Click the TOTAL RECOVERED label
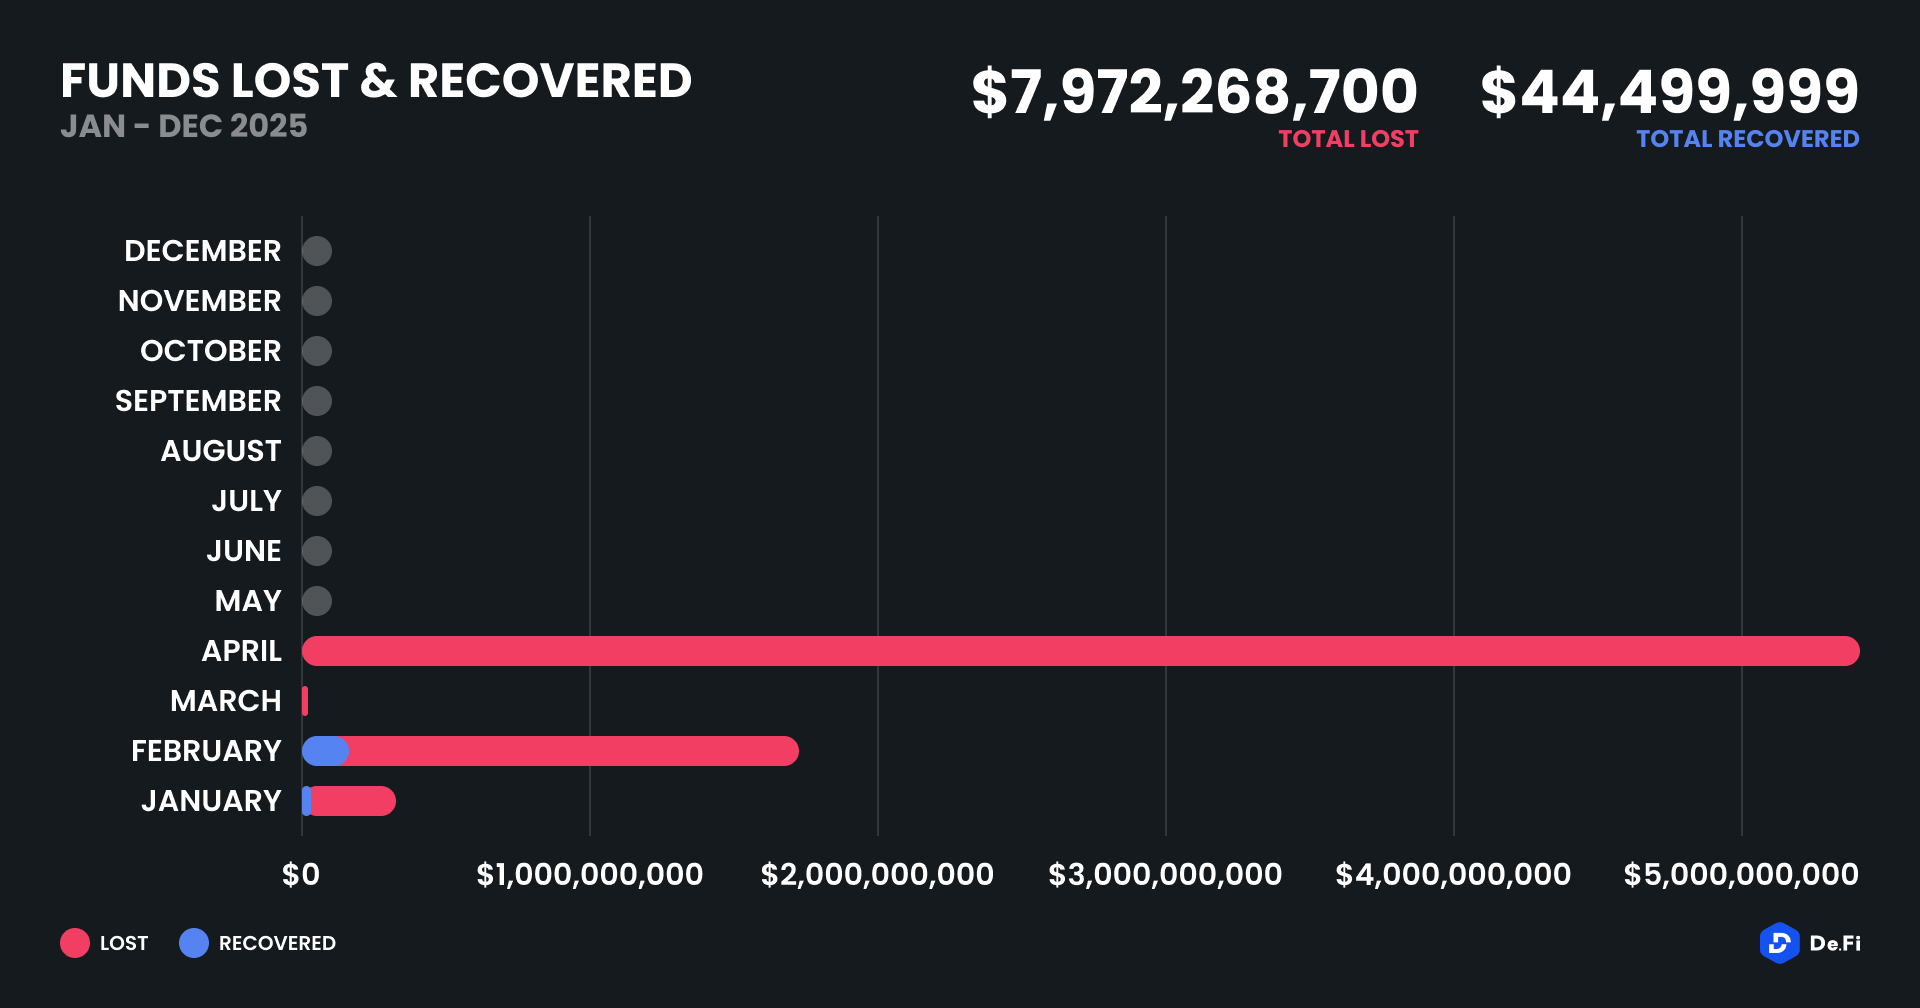 coord(1747,139)
